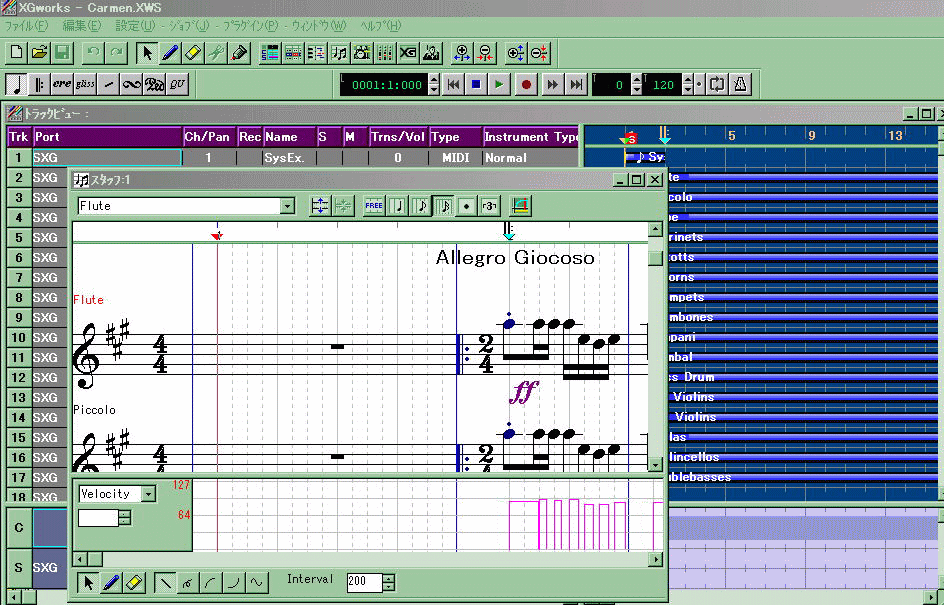The image size is (944, 605).
Task: Open the XG Editor icon
Action: pyautogui.click(x=408, y=53)
